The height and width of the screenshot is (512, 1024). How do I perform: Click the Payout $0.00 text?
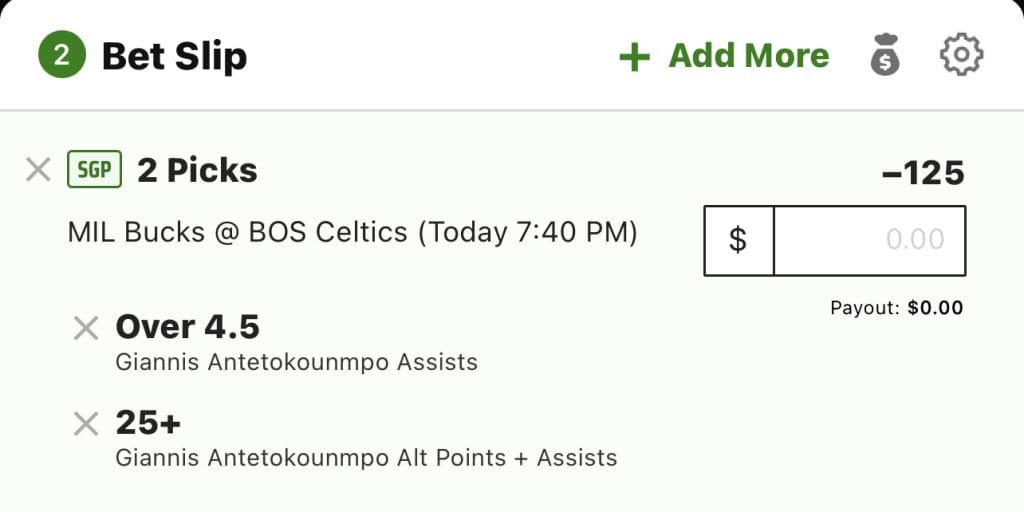[x=896, y=308]
